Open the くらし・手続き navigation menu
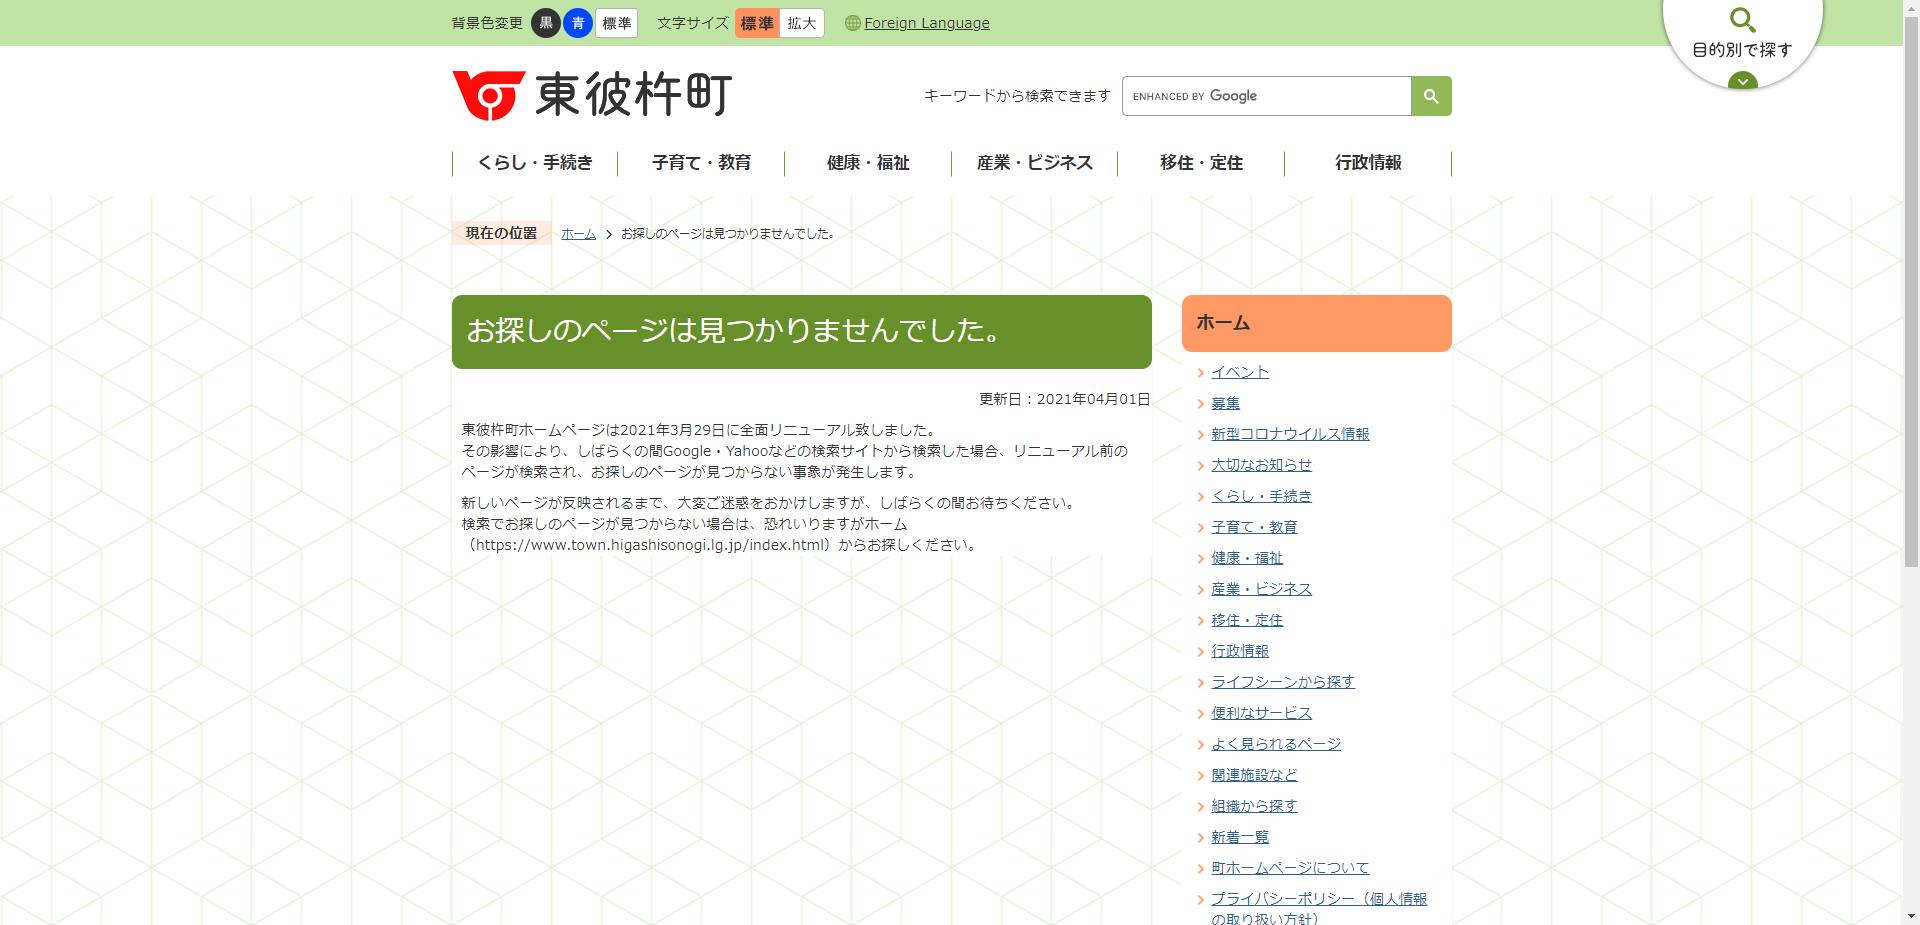 [537, 162]
